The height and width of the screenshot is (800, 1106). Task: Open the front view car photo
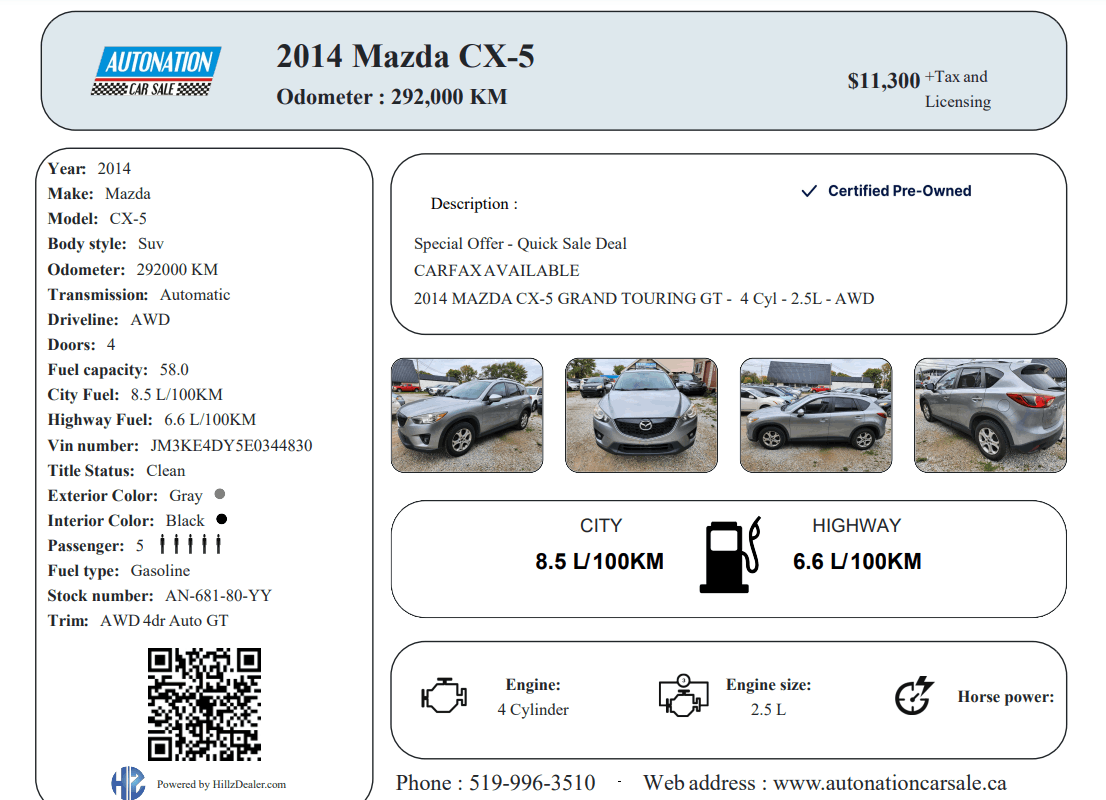click(x=641, y=415)
